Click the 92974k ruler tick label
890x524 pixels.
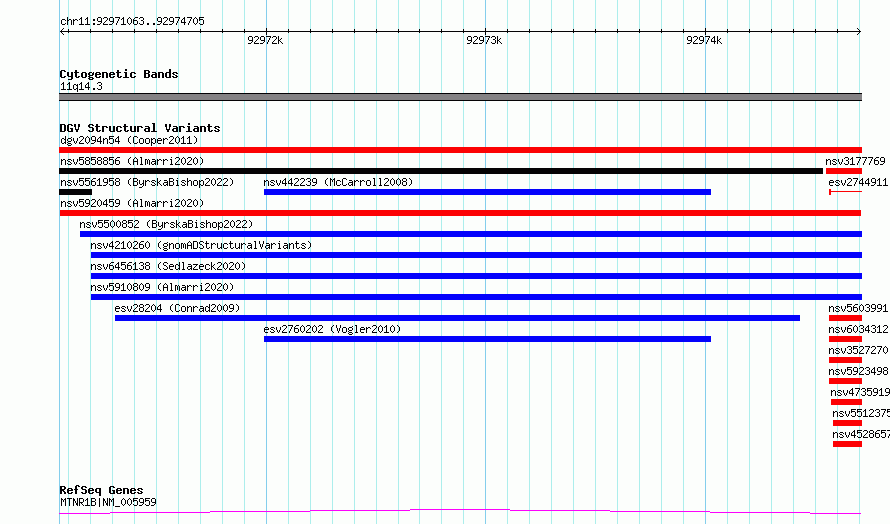(x=704, y=40)
